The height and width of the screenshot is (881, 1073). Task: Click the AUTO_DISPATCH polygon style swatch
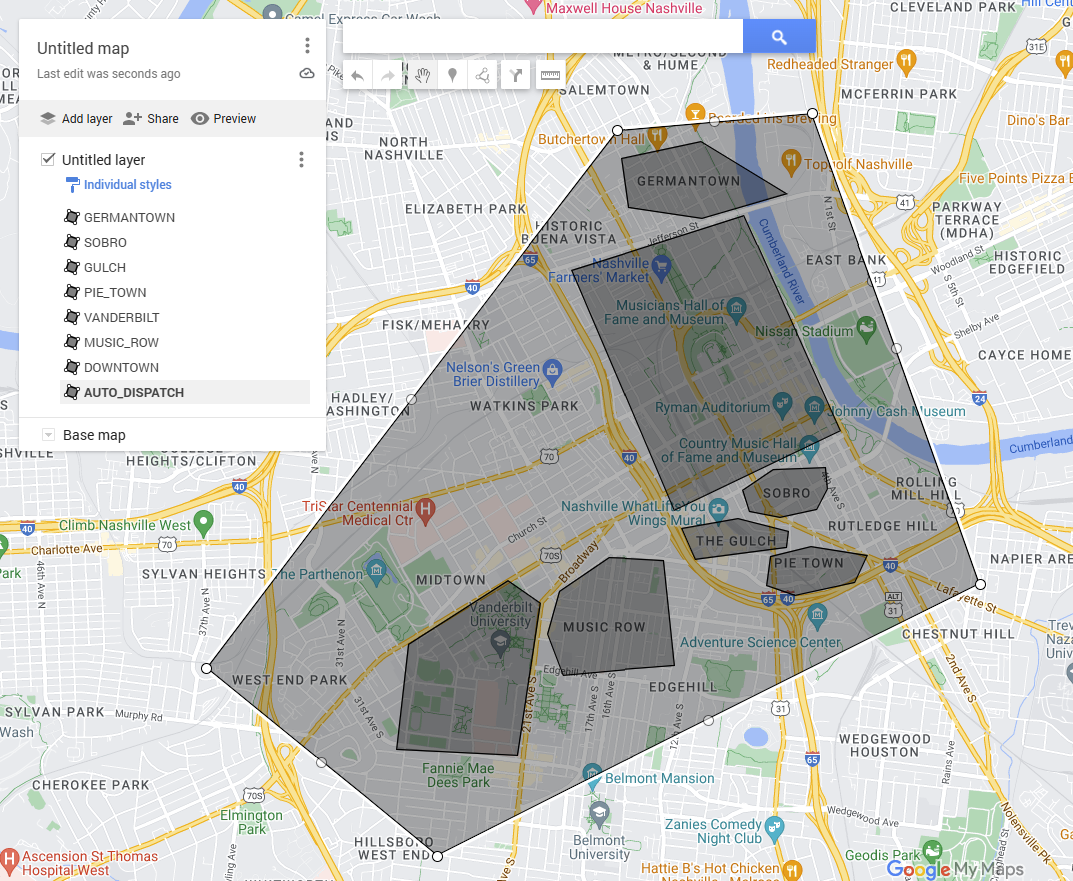(71, 392)
